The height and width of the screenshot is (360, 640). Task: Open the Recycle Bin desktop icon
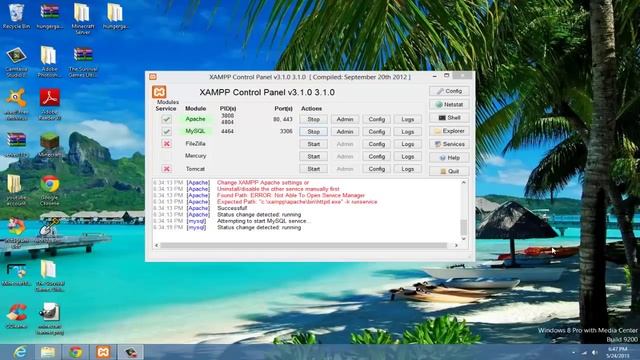tap(16, 16)
